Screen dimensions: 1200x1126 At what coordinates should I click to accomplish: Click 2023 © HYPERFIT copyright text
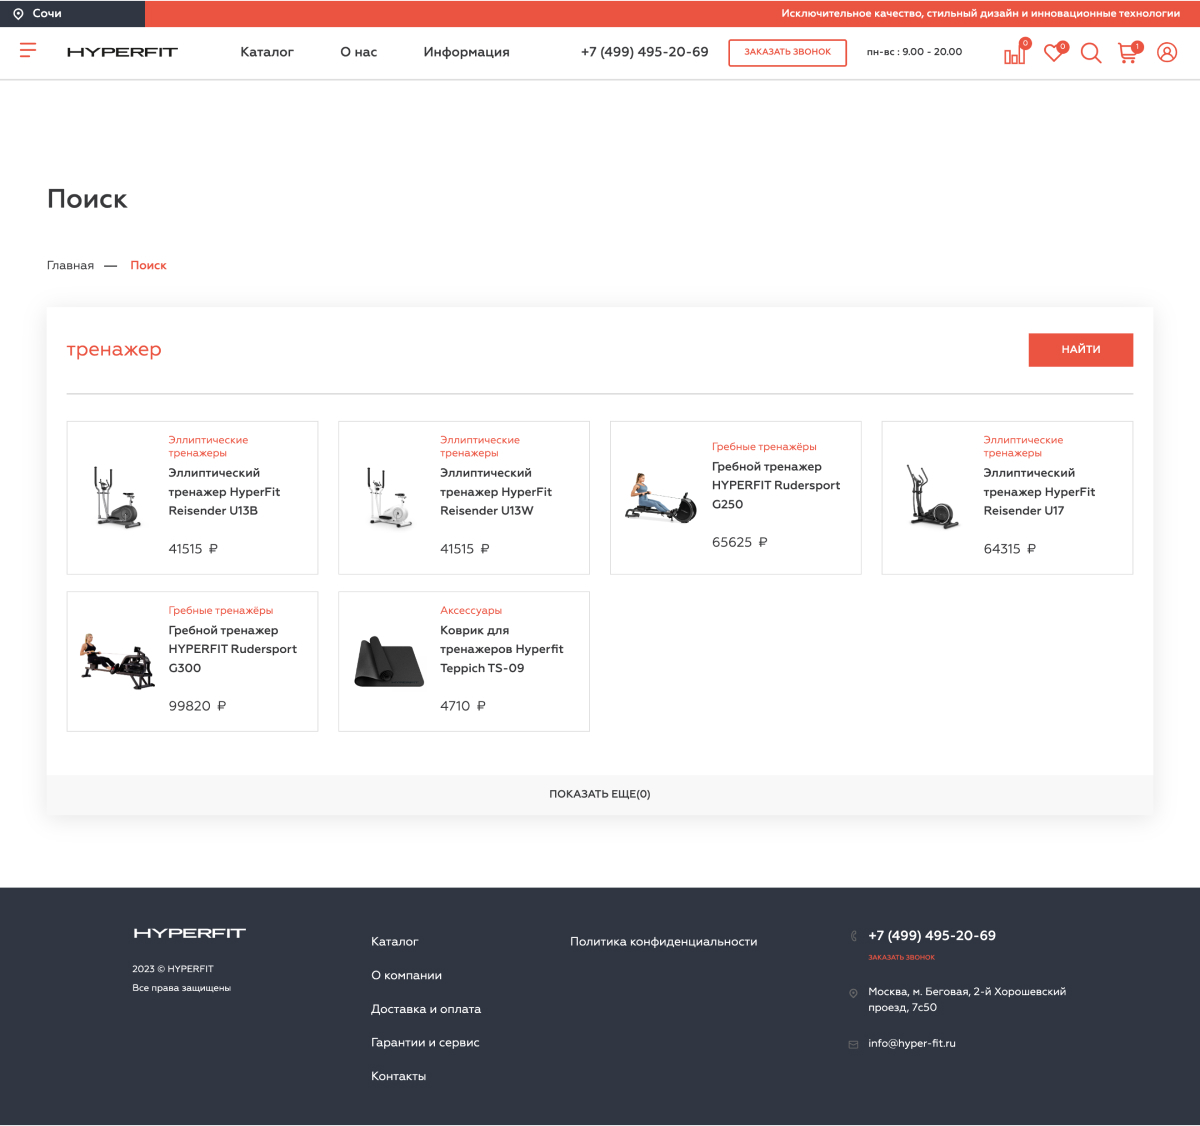[x=173, y=969]
